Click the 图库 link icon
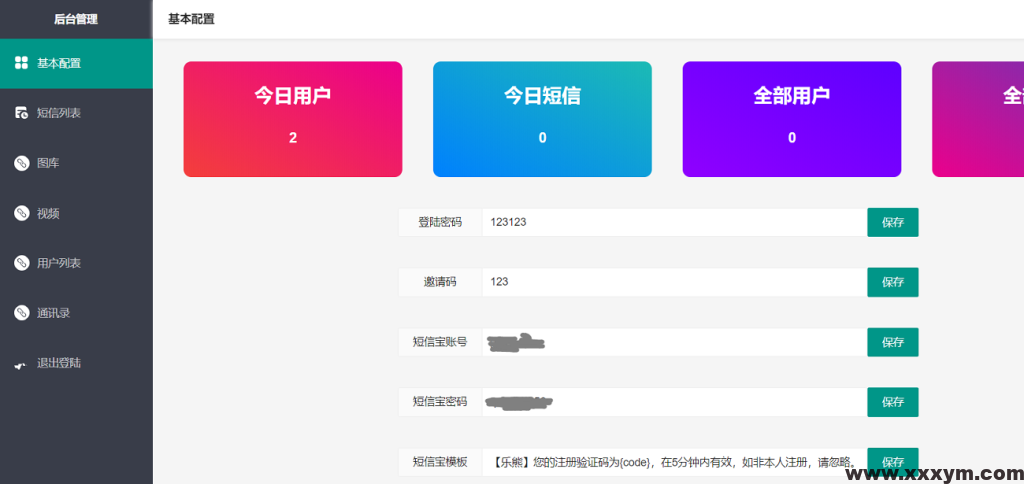The width and height of the screenshot is (1024, 484). pyautogui.click(x=21, y=163)
